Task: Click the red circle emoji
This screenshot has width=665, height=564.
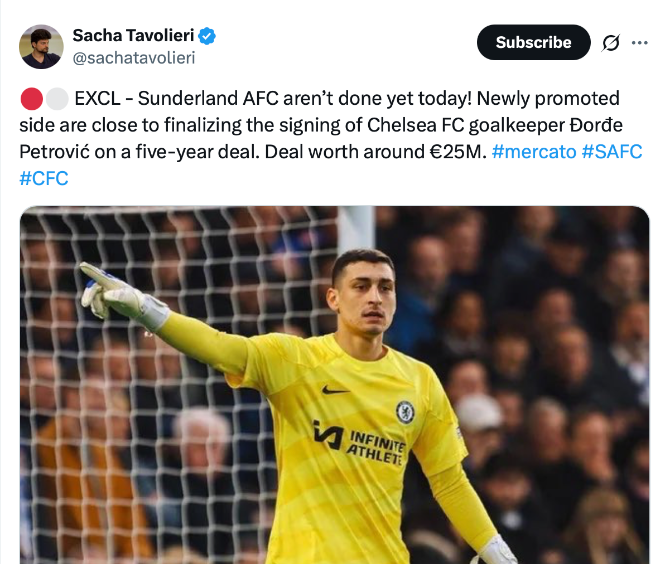Action: pos(31,99)
